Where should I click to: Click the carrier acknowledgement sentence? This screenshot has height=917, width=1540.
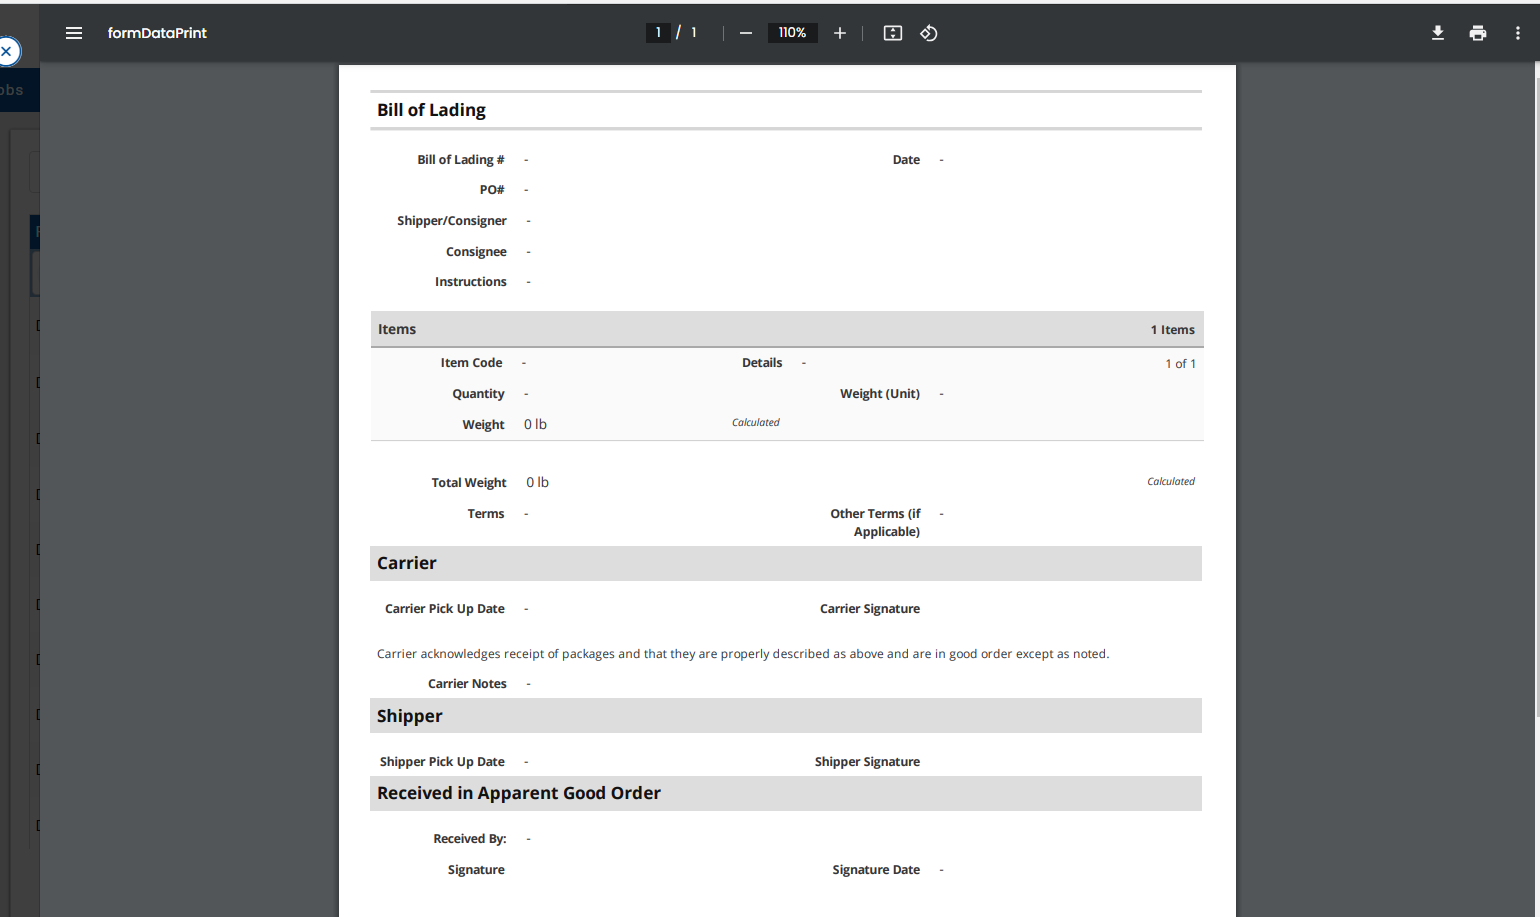tap(743, 654)
